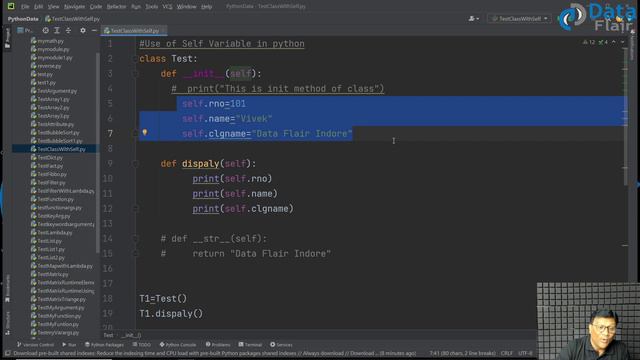Open the TestClassWithSelf run configuration dropdown
This screenshot has height=360, width=640.
point(519,19)
